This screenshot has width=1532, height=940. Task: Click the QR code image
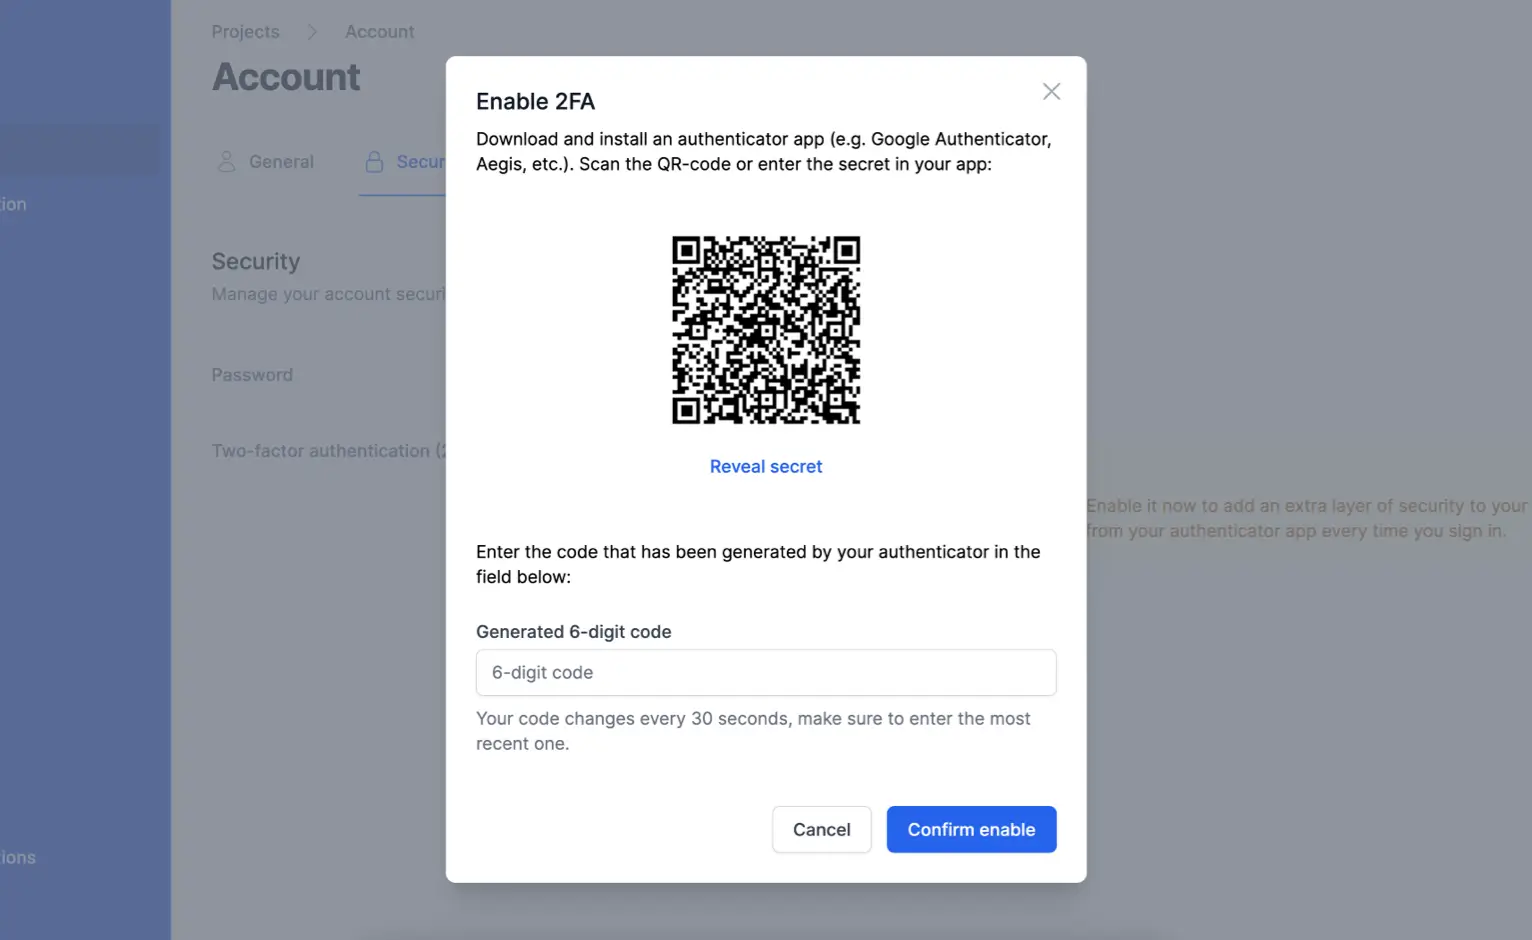(x=766, y=331)
